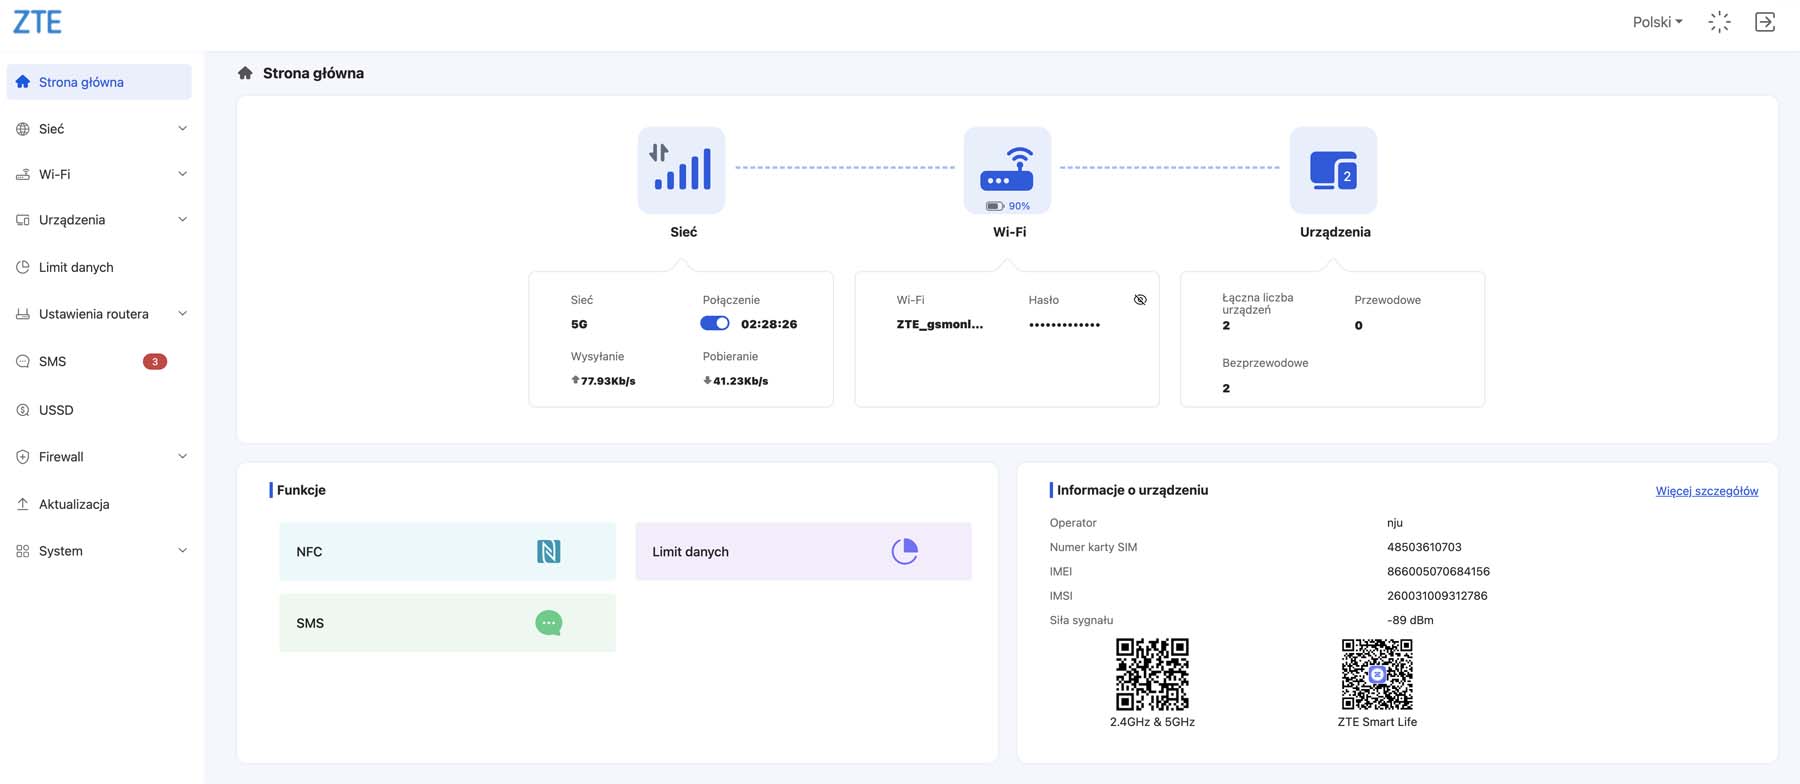Click the globe icon next to Sieć

click(23, 129)
